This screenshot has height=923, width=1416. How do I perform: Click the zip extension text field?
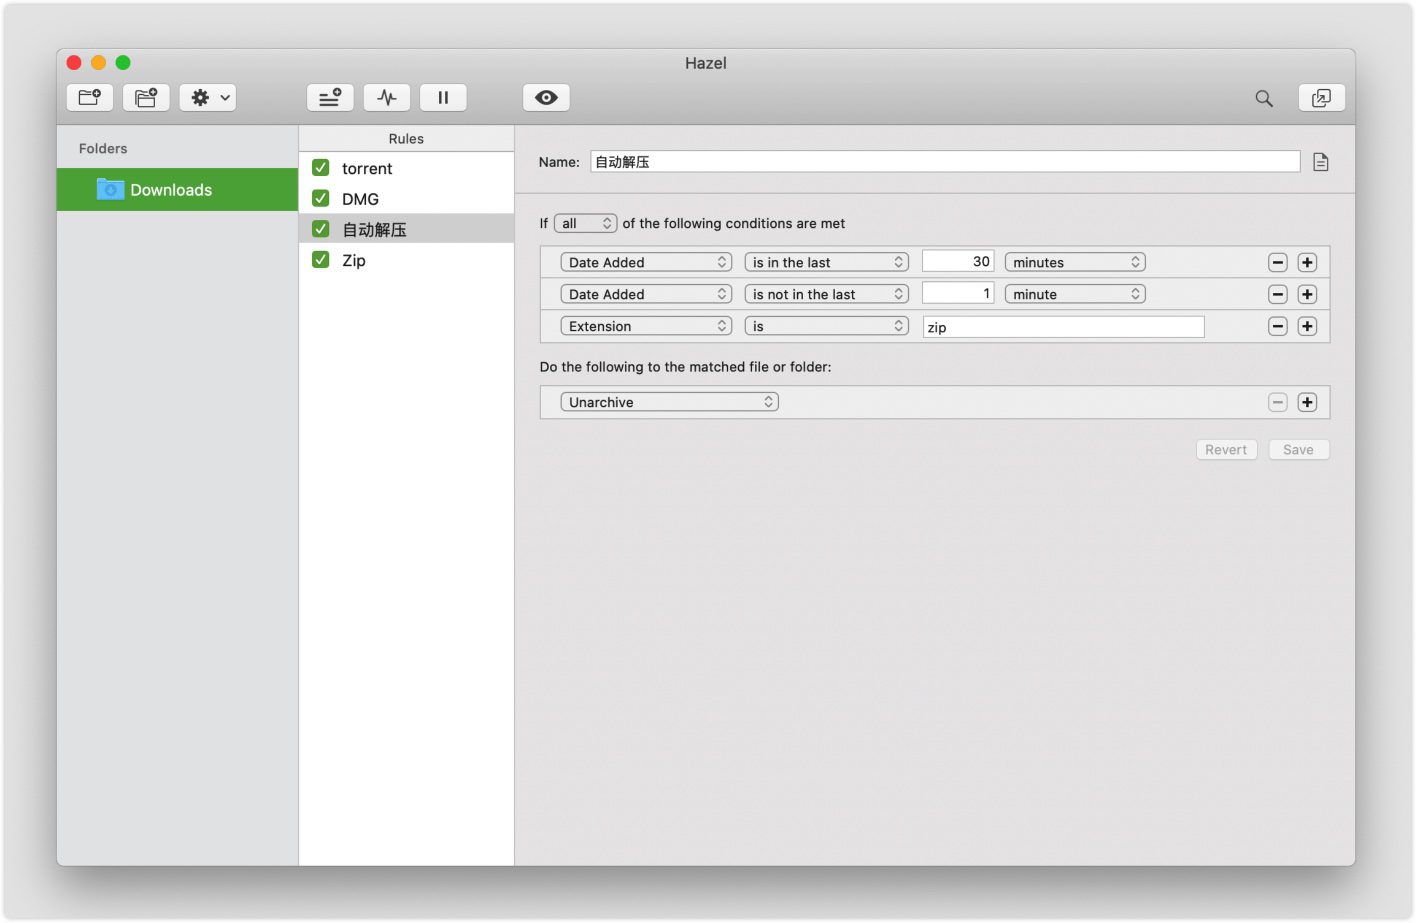[1064, 327]
